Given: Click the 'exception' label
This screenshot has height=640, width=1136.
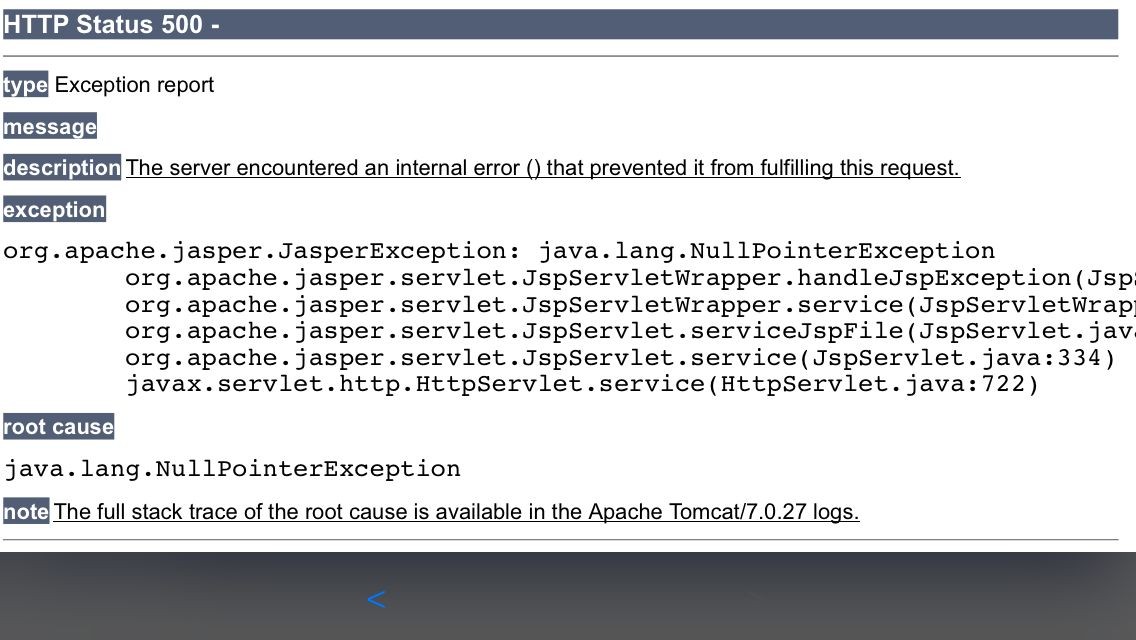Looking at the screenshot, I should 54,210.
